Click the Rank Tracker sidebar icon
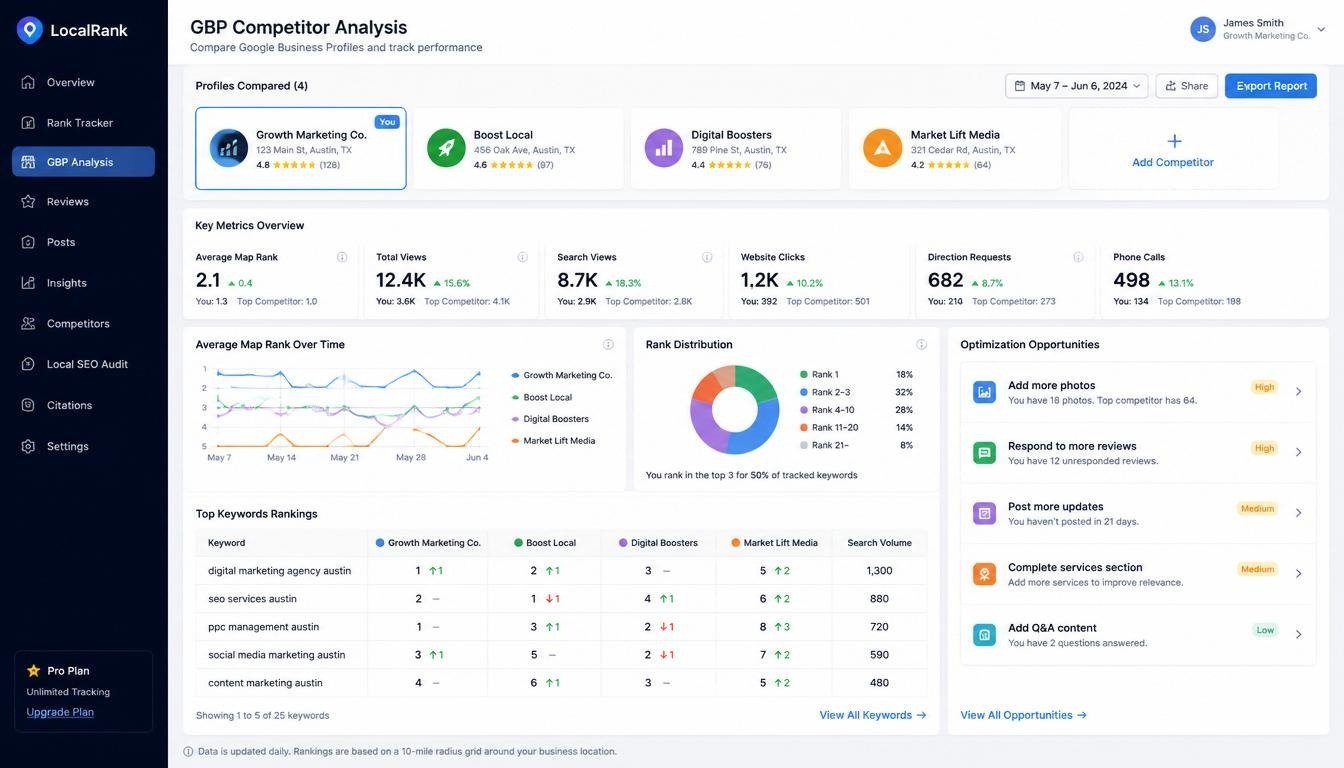Viewport: 1344px width, 768px height. (28, 123)
